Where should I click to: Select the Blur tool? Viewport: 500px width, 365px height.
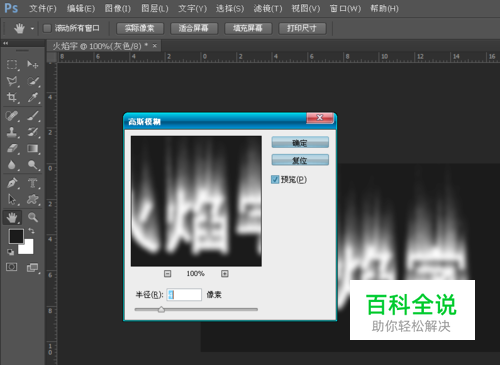(x=12, y=165)
